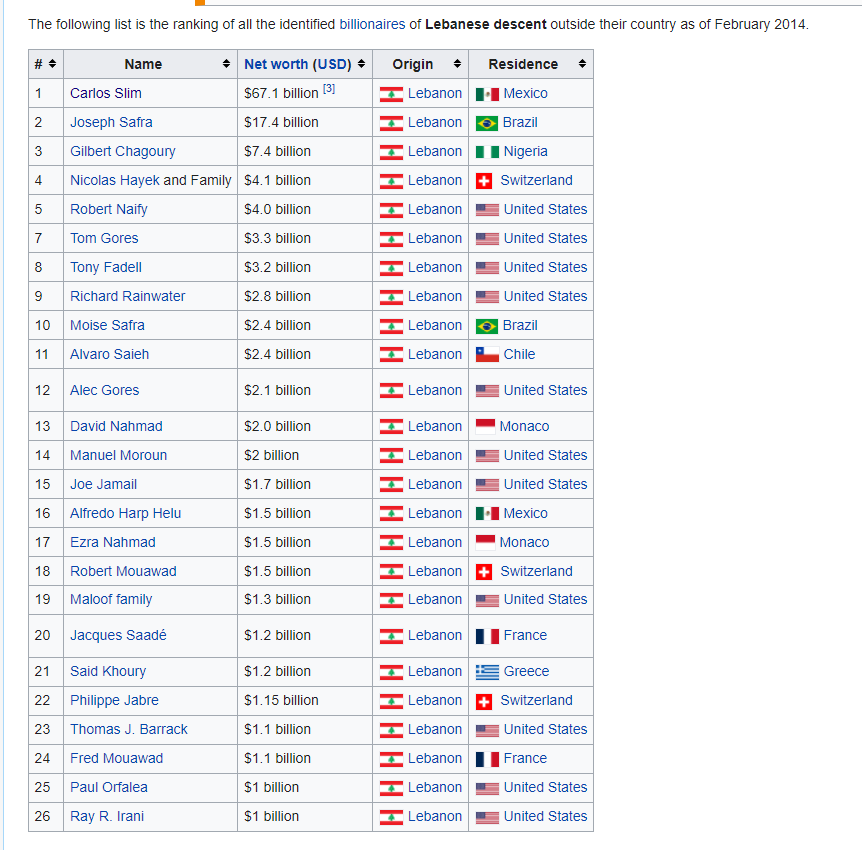Click France flag in Jacques Saadé row

487,636
